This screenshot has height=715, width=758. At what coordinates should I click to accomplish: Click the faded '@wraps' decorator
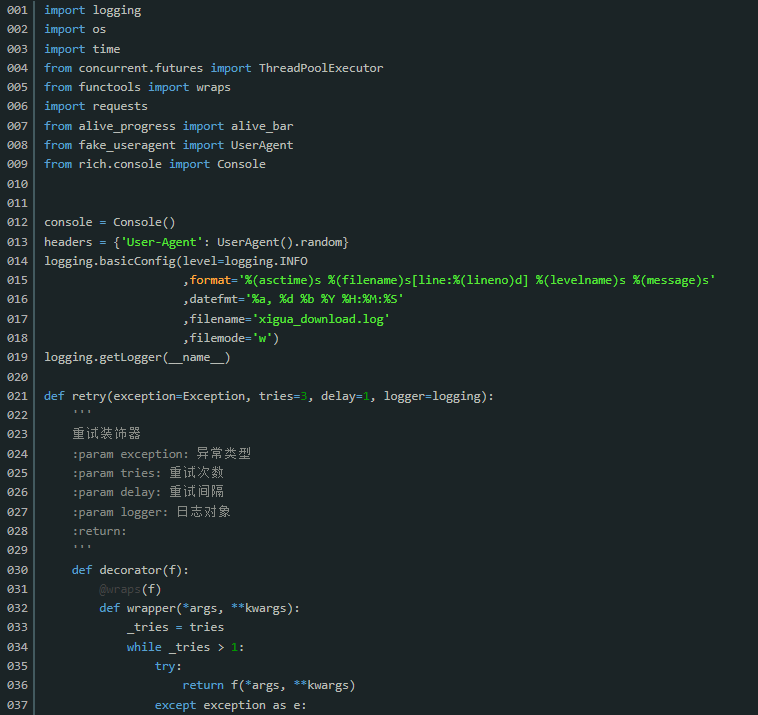120,589
